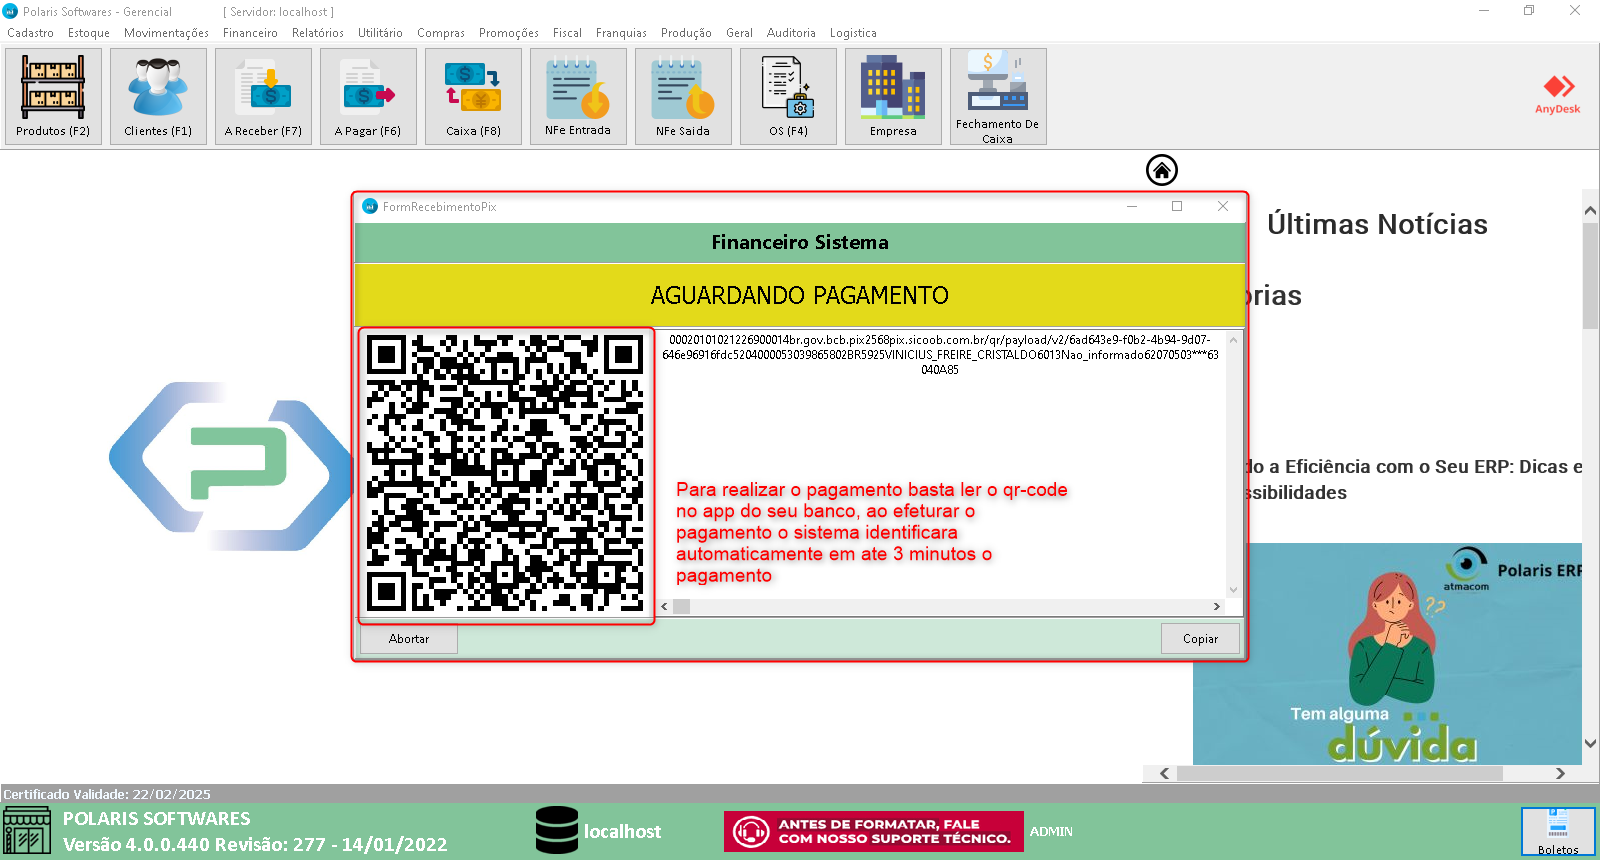Open the Logistica menu
Image resolution: width=1600 pixels, height=860 pixels.
pyautogui.click(x=853, y=33)
